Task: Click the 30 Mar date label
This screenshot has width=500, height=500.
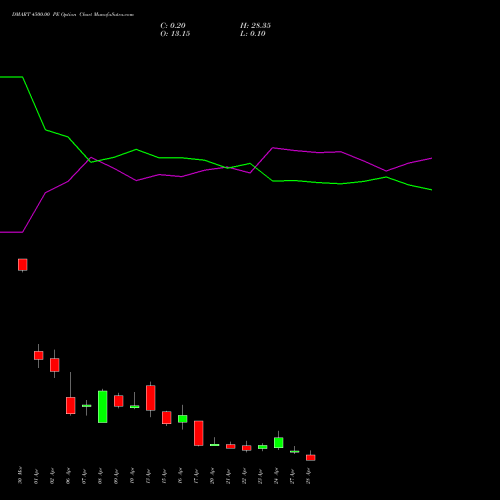Action: point(20,475)
